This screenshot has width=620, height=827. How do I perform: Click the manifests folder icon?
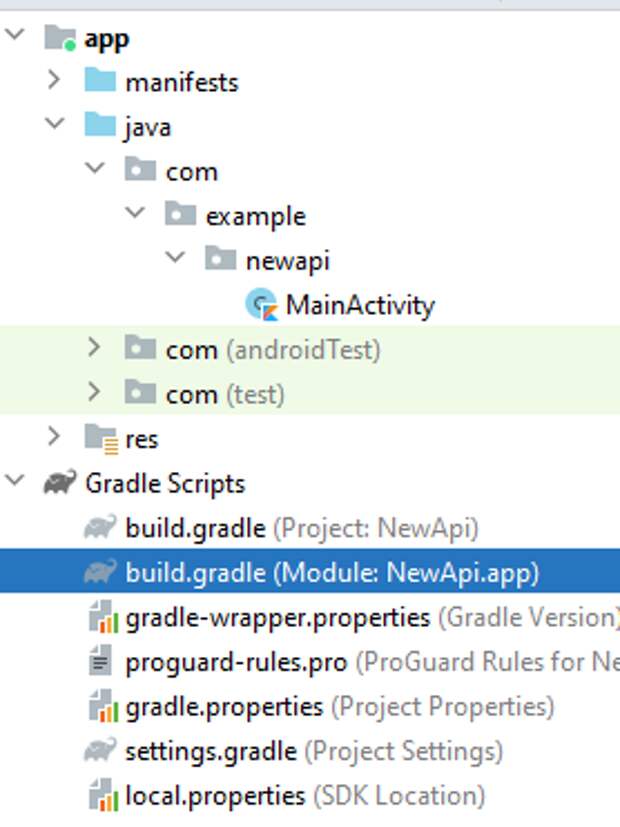pyautogui.click(x=100, y=81)
